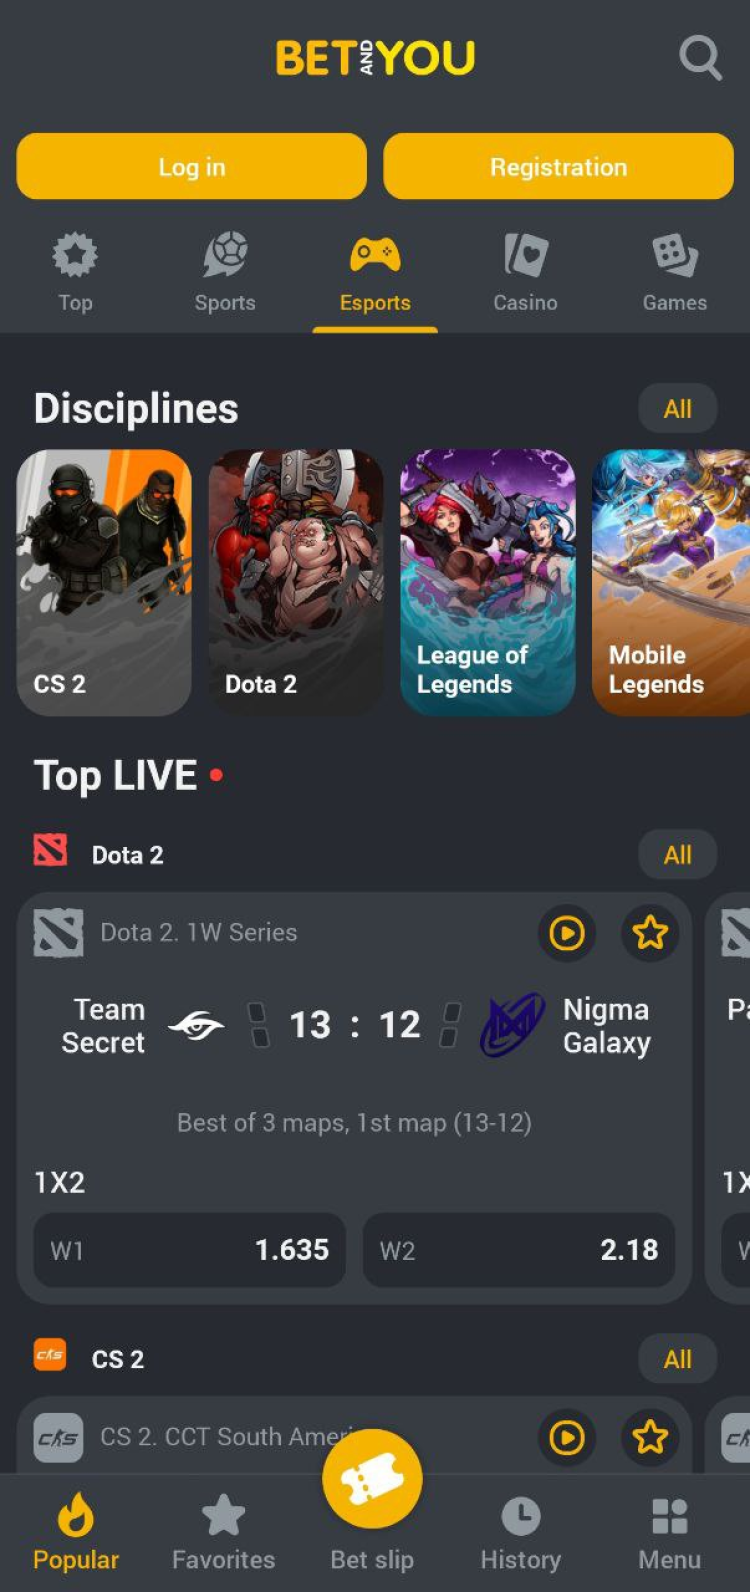Screen dimensions: 750x1592
Task: Play the Dota 2 1W Series live stream
Action: [567, 933]
